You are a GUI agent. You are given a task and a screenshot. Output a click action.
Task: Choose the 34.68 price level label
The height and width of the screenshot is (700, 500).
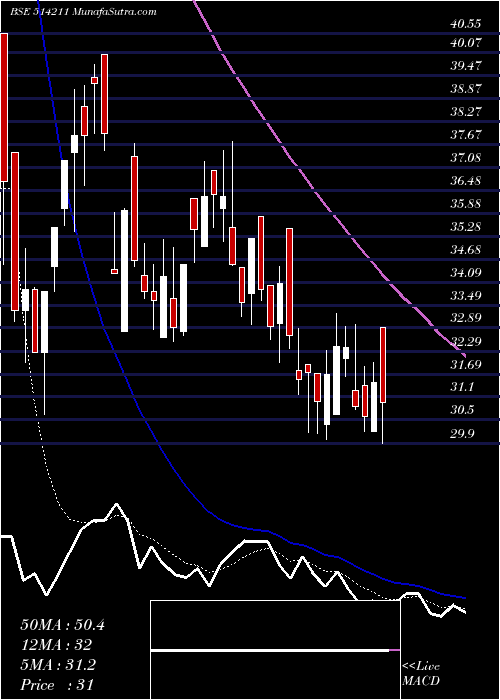point(466,249)
